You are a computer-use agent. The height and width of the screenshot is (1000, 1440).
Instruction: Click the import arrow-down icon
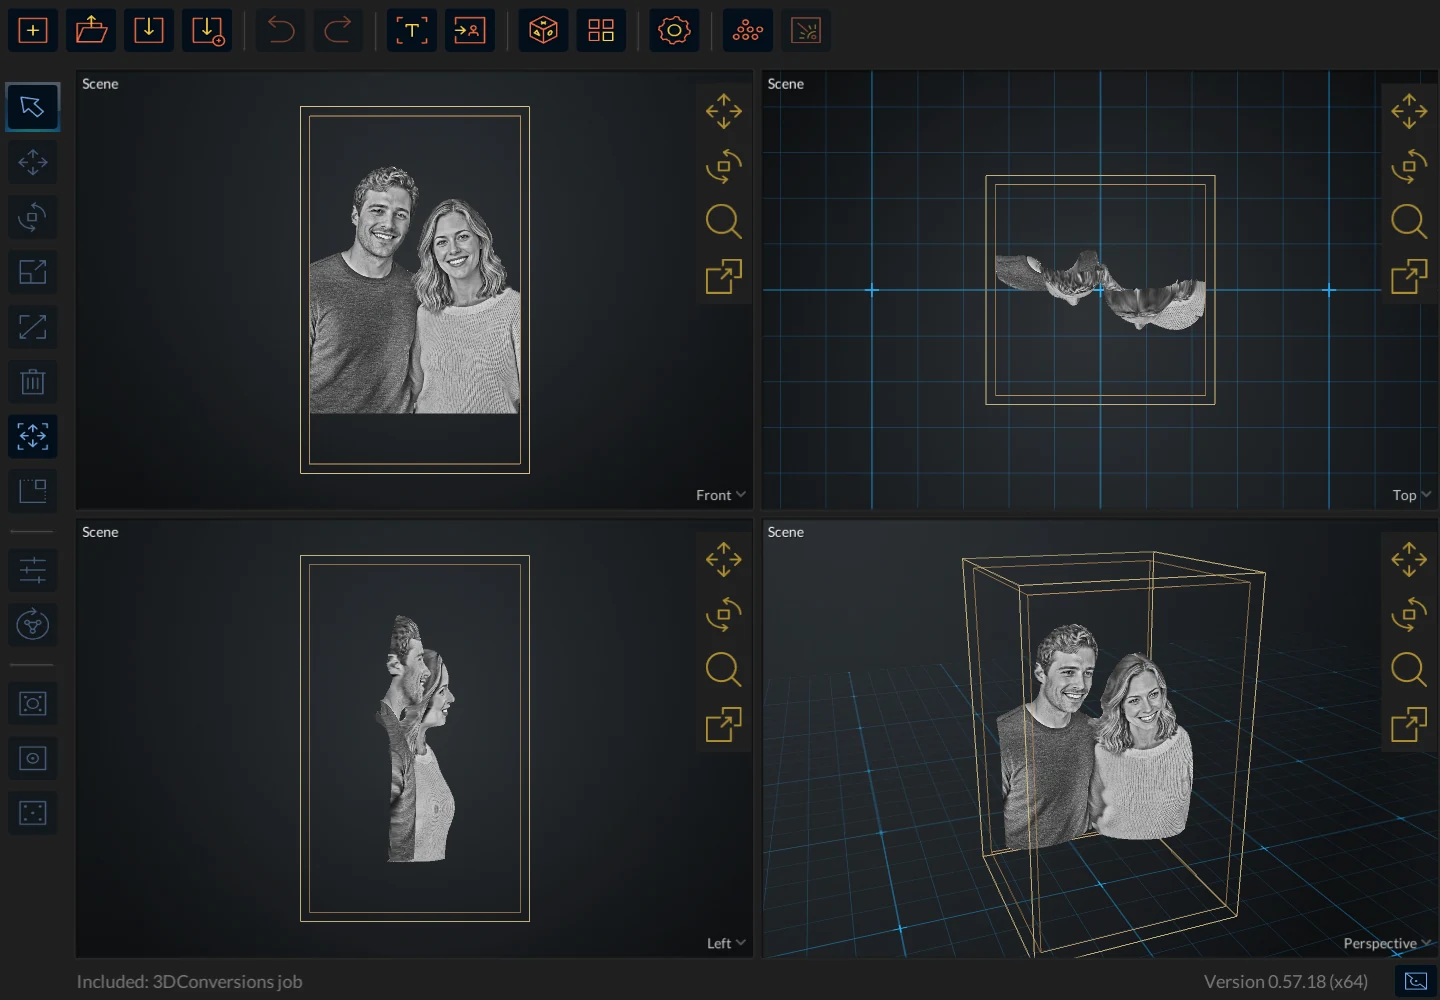coord(149,31)
